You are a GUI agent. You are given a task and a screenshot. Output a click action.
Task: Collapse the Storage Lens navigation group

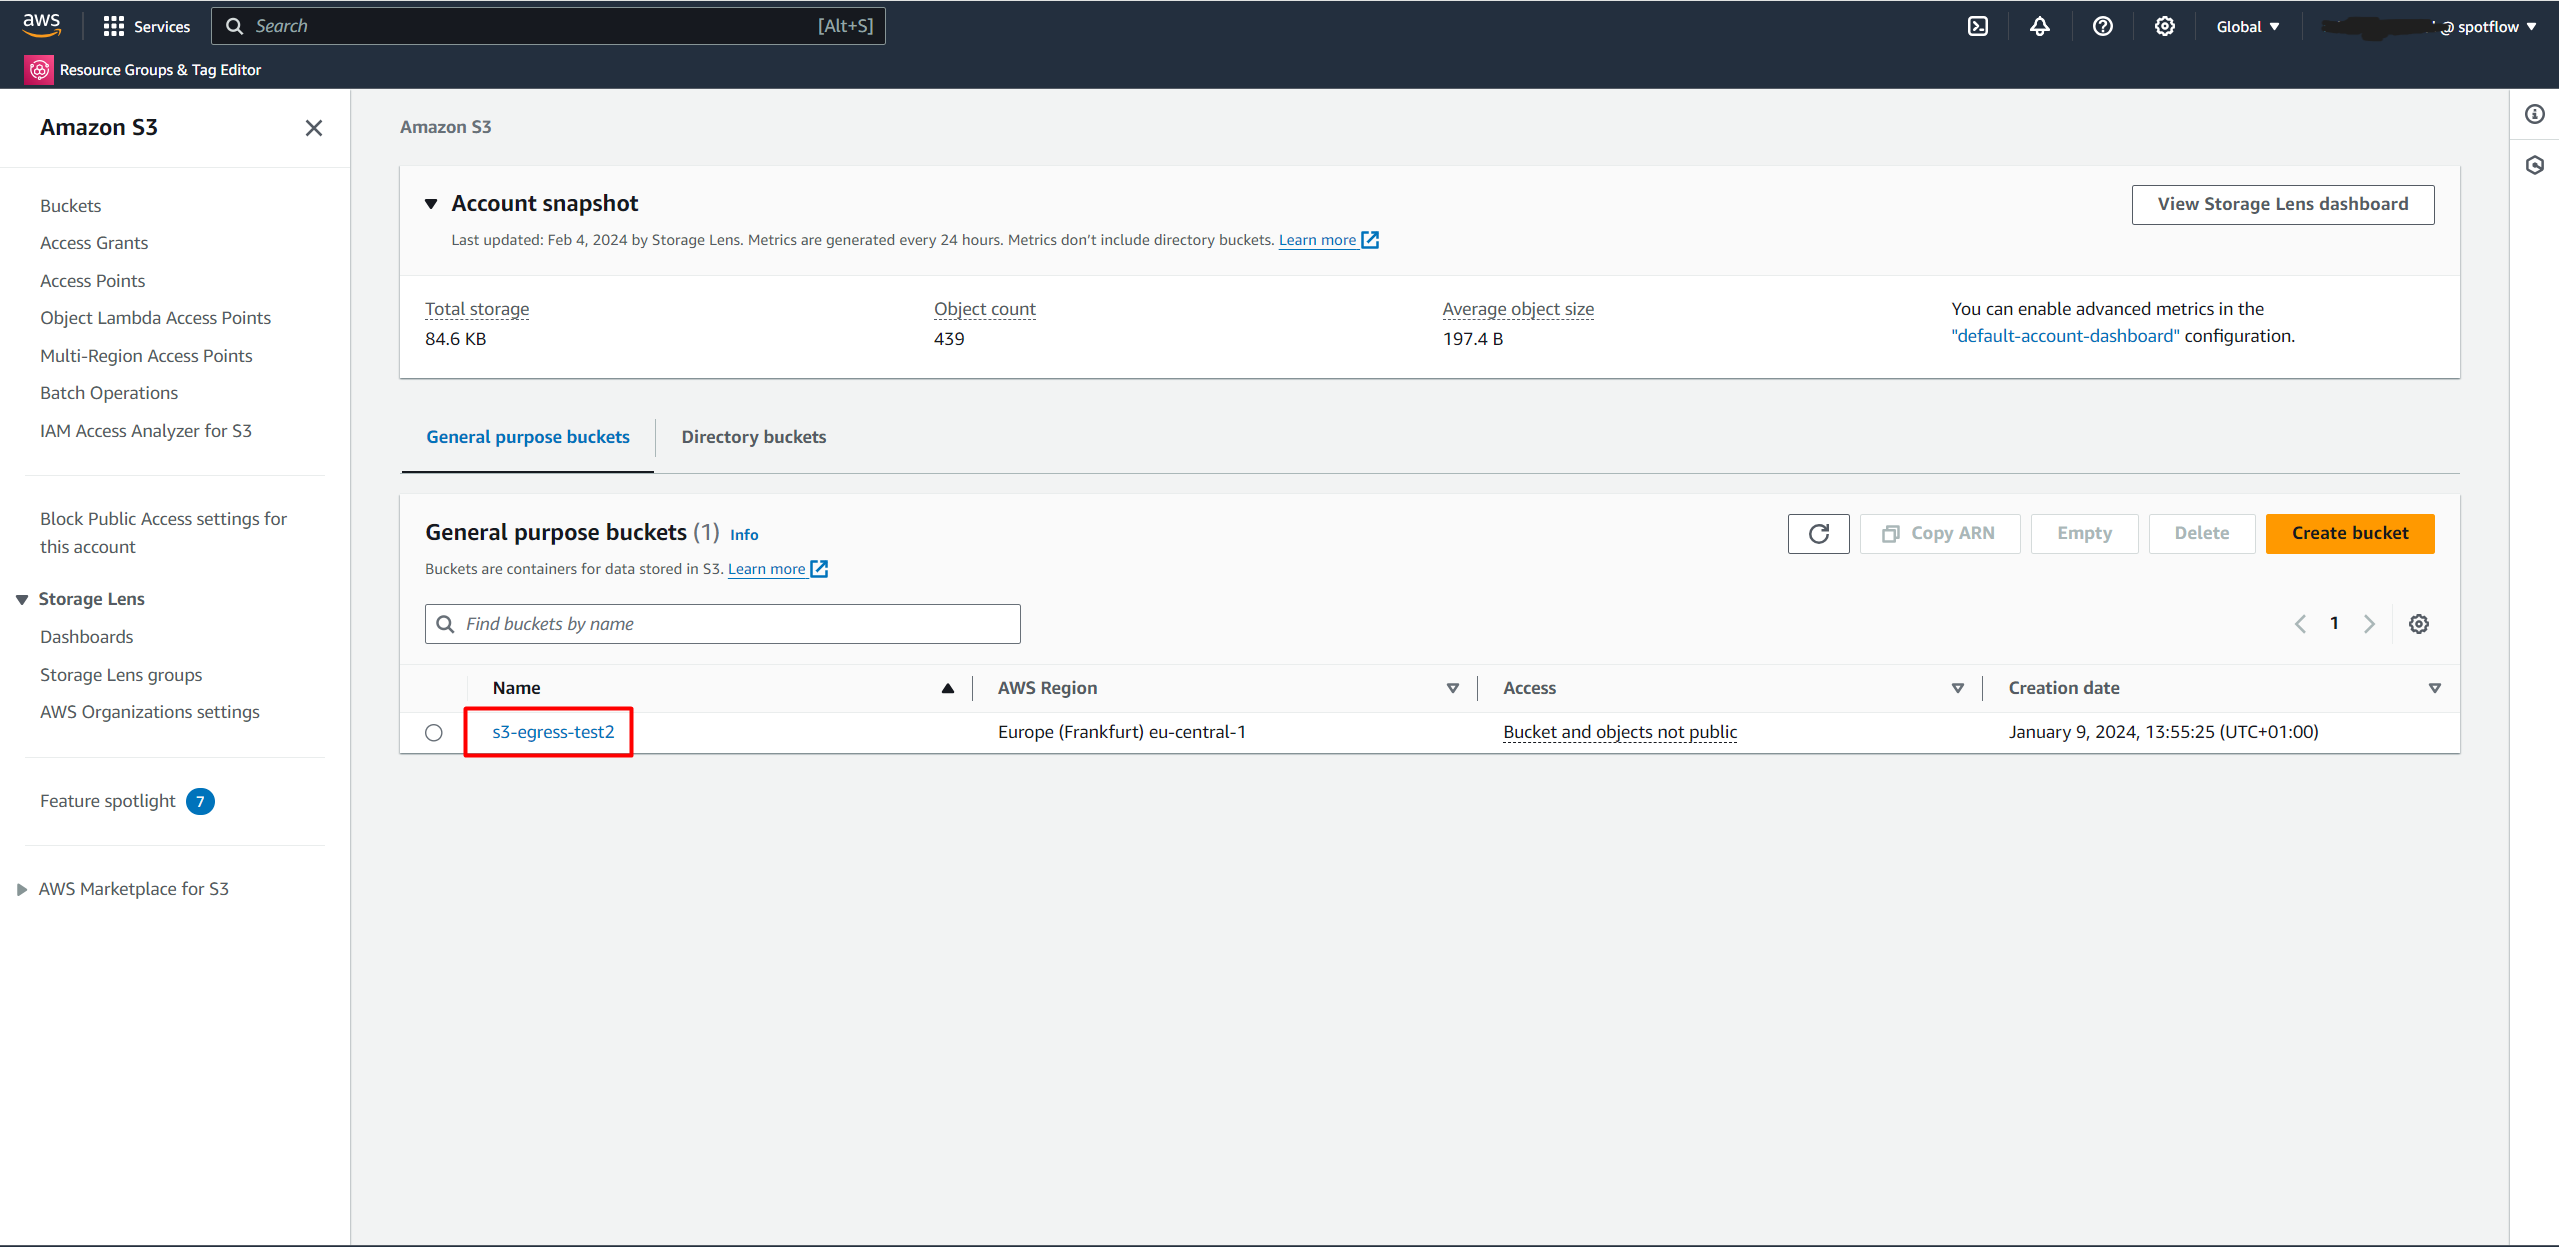point(22,599)
